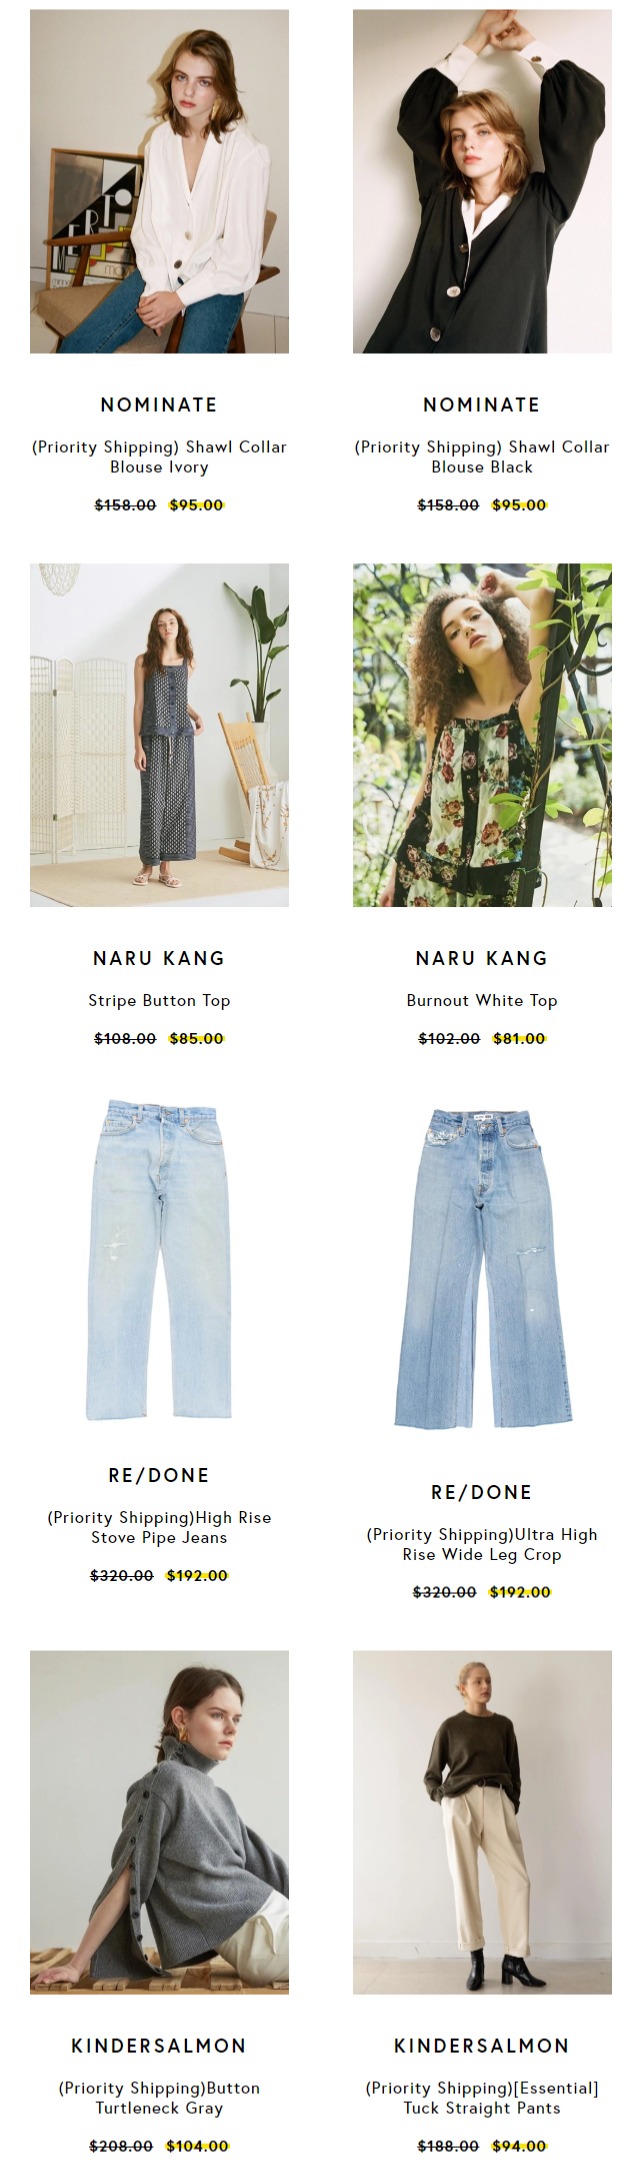637x2173 pixels.
Task: Click the NOMINATE brand above Blouse Ivory
Action: (159, 405)
